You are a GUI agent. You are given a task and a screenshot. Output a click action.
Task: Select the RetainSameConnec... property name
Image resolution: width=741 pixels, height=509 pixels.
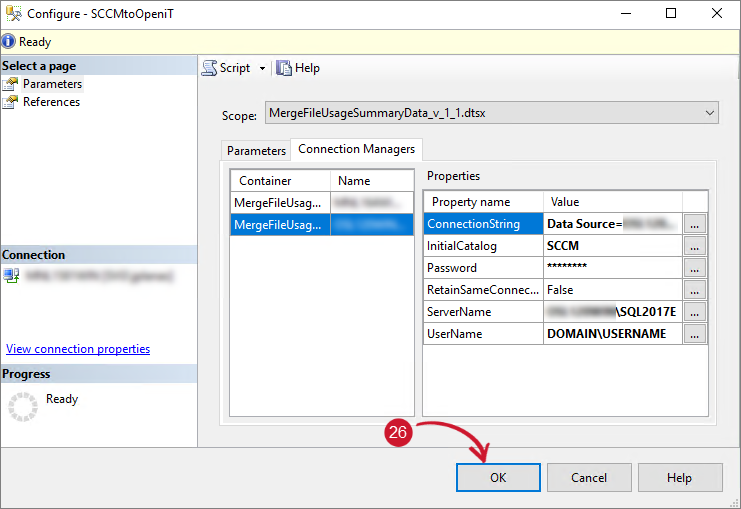tap(483, 290)
